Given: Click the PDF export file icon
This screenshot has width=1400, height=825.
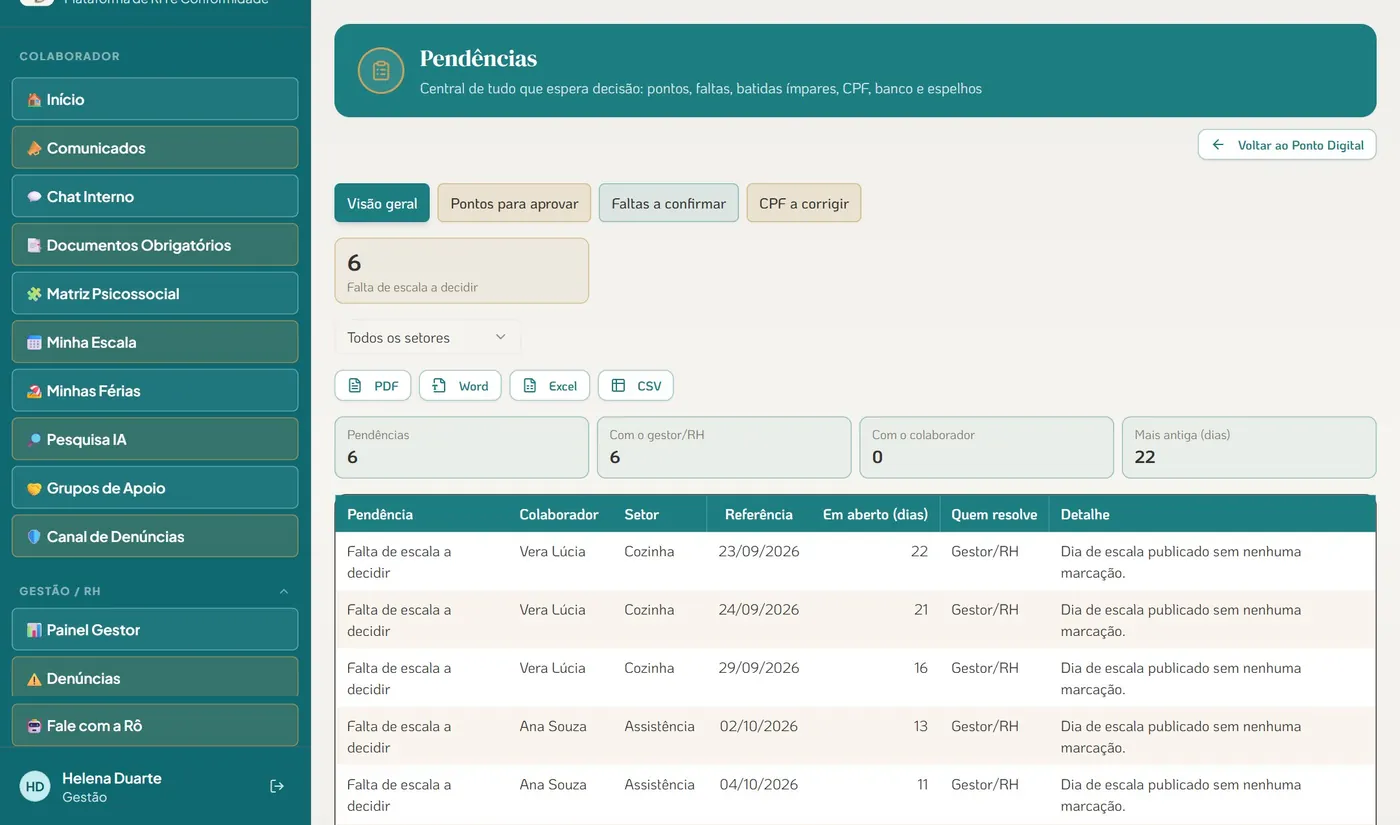Looking at the screenshot, I should pyautogui.click(x=355, y=386).
